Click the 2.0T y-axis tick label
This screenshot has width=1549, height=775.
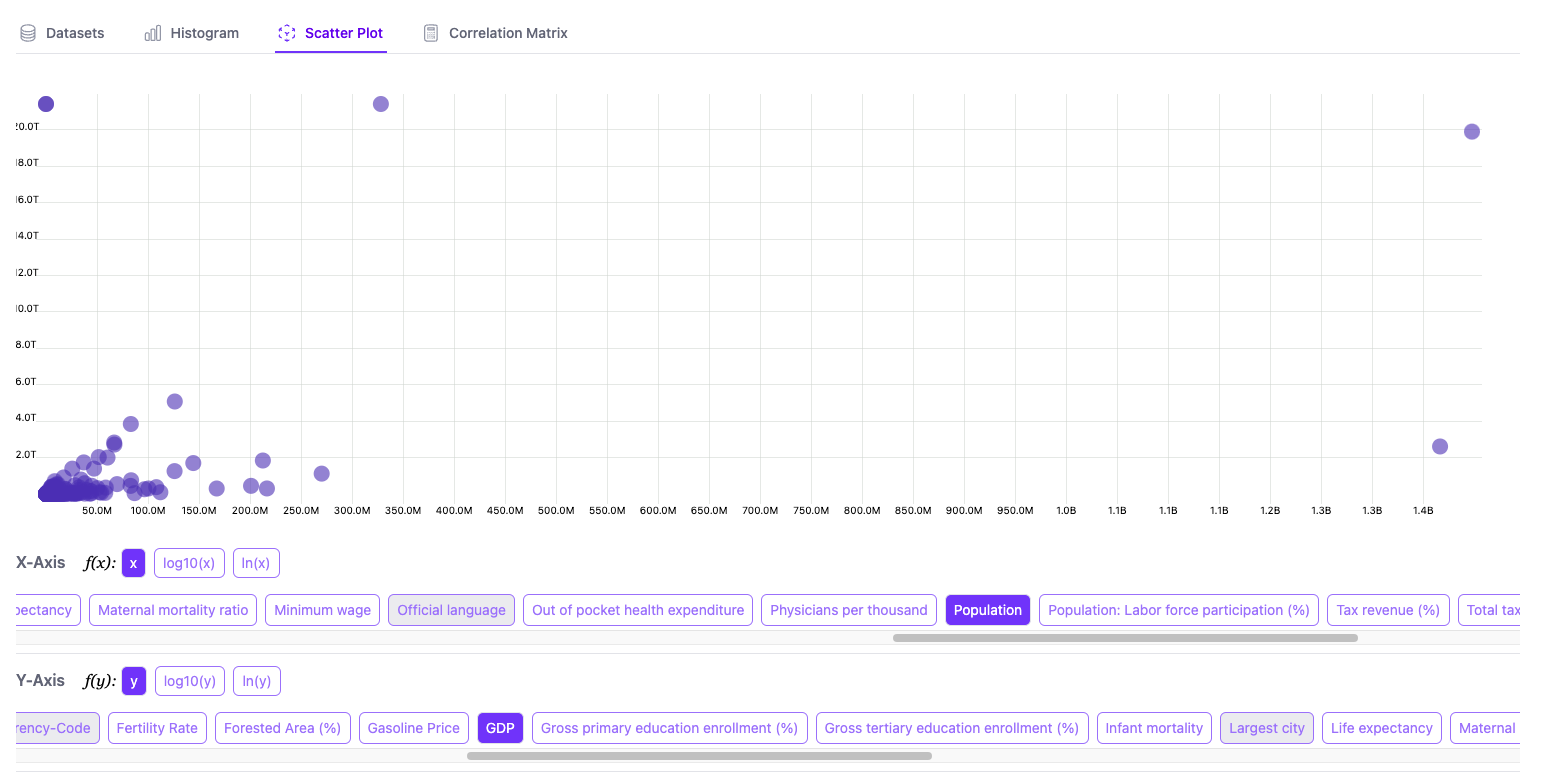[28, 454]
